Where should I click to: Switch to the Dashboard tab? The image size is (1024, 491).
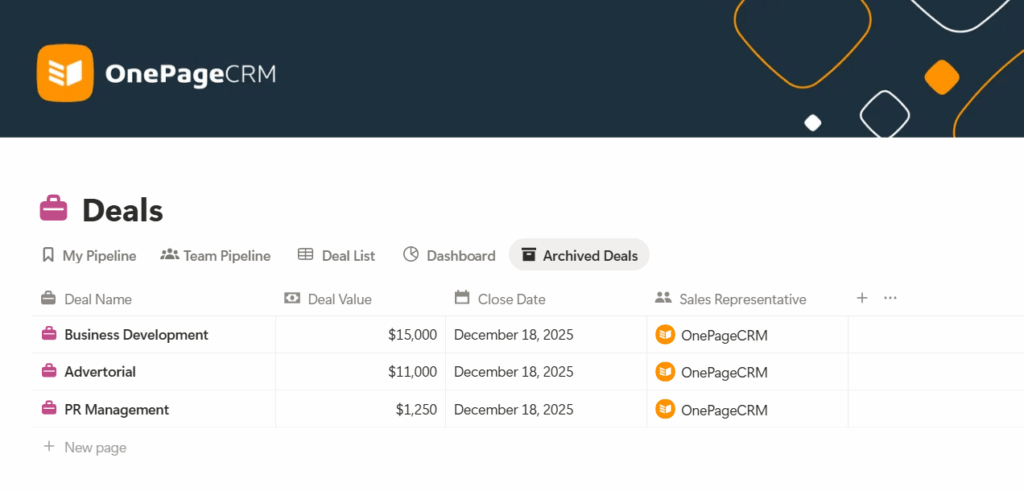coord(449,255)
